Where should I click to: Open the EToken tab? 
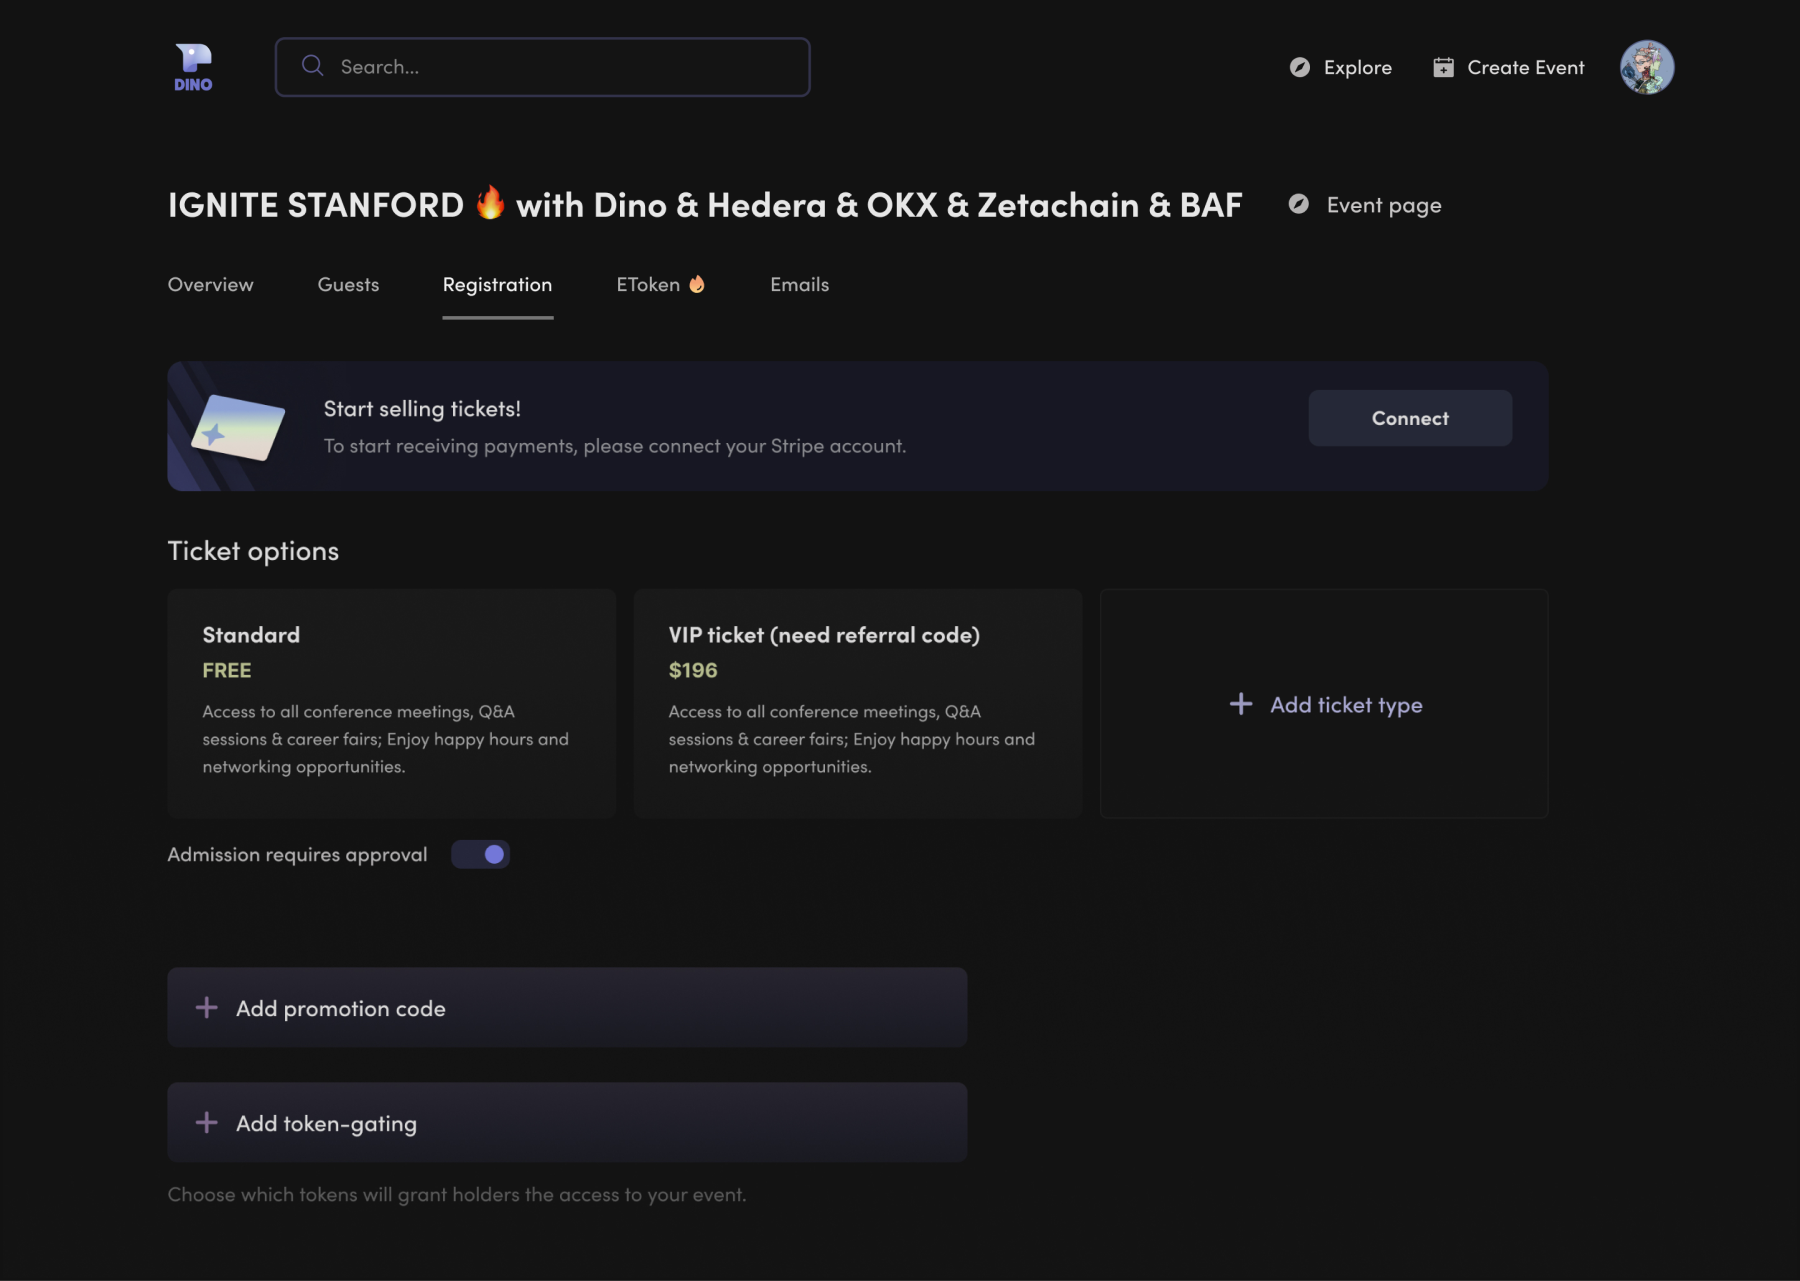660,285
